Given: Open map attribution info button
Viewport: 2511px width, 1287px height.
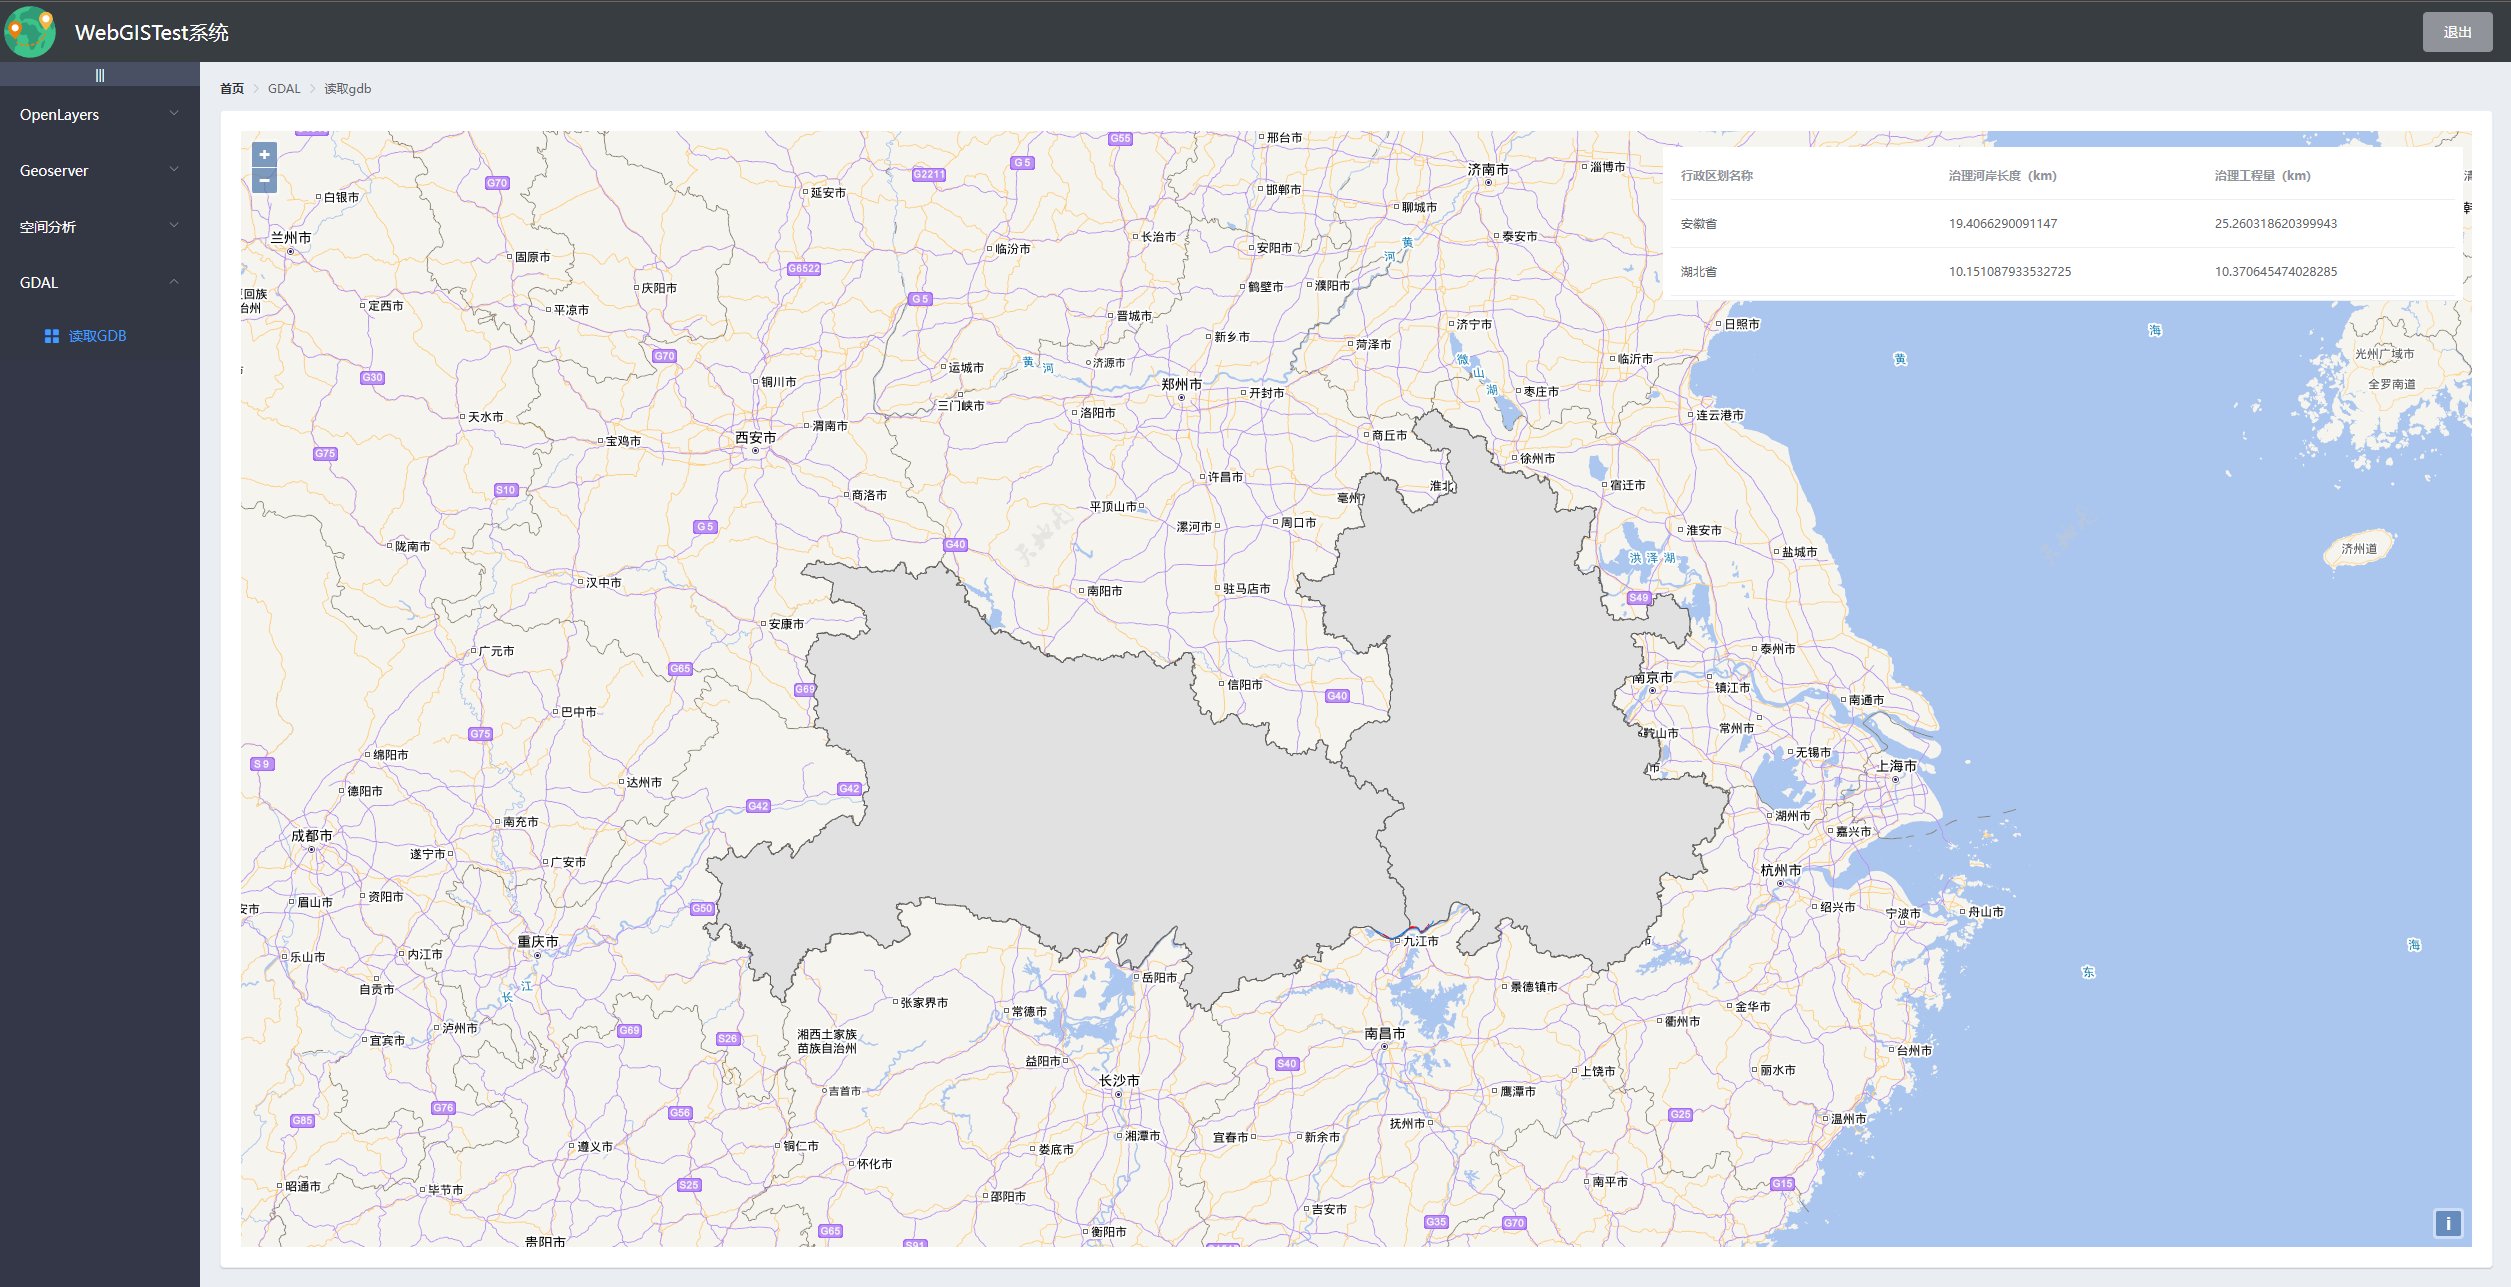Looking at the screenshot, I should tap(2448, 1223).
